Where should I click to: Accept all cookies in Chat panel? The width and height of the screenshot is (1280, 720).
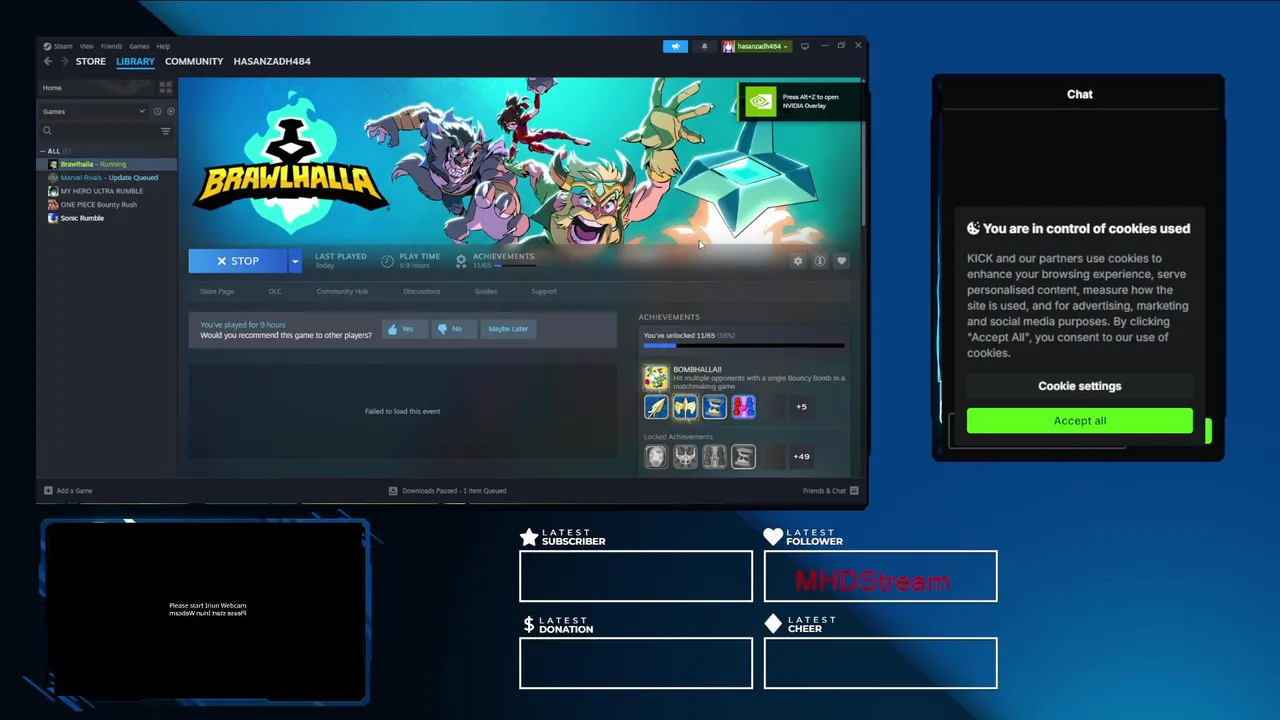[1080, 421]
